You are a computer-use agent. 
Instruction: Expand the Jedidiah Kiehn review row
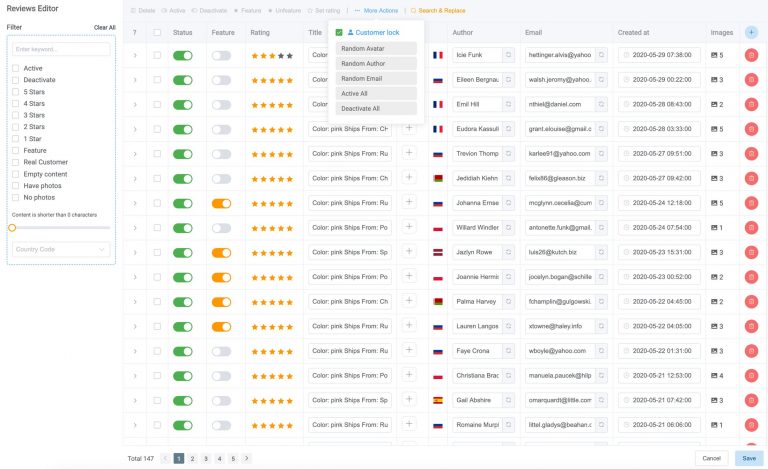click(135, 178)
